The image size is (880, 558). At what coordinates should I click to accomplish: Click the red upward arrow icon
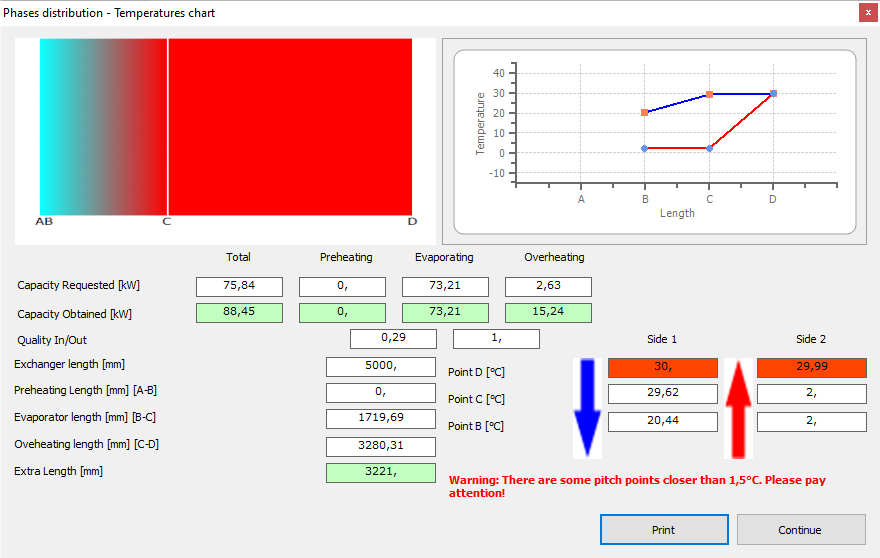pyautogui.click(x=737, y=407)
